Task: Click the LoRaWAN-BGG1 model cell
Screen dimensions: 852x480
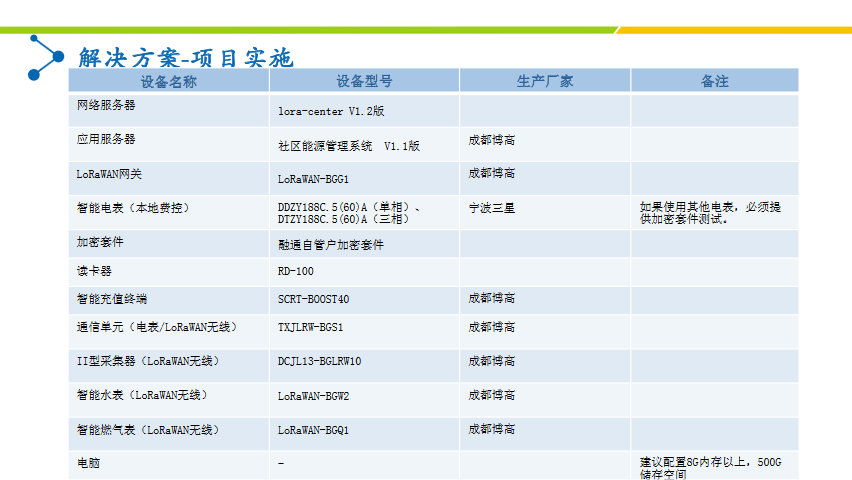Action: click(313, 179)
